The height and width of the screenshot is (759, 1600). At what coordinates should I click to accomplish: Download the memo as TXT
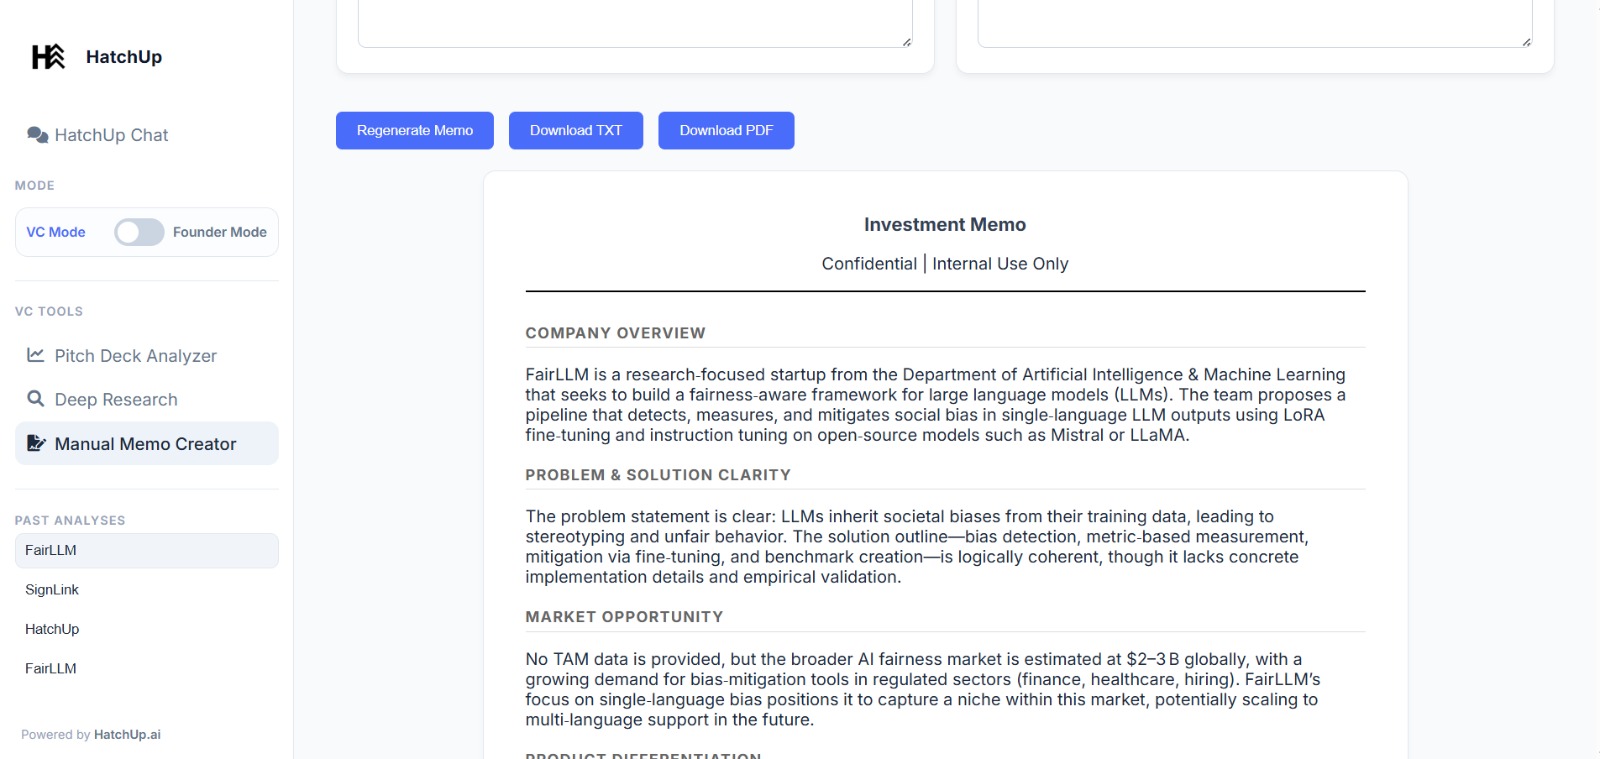click(x=575, y=131)
